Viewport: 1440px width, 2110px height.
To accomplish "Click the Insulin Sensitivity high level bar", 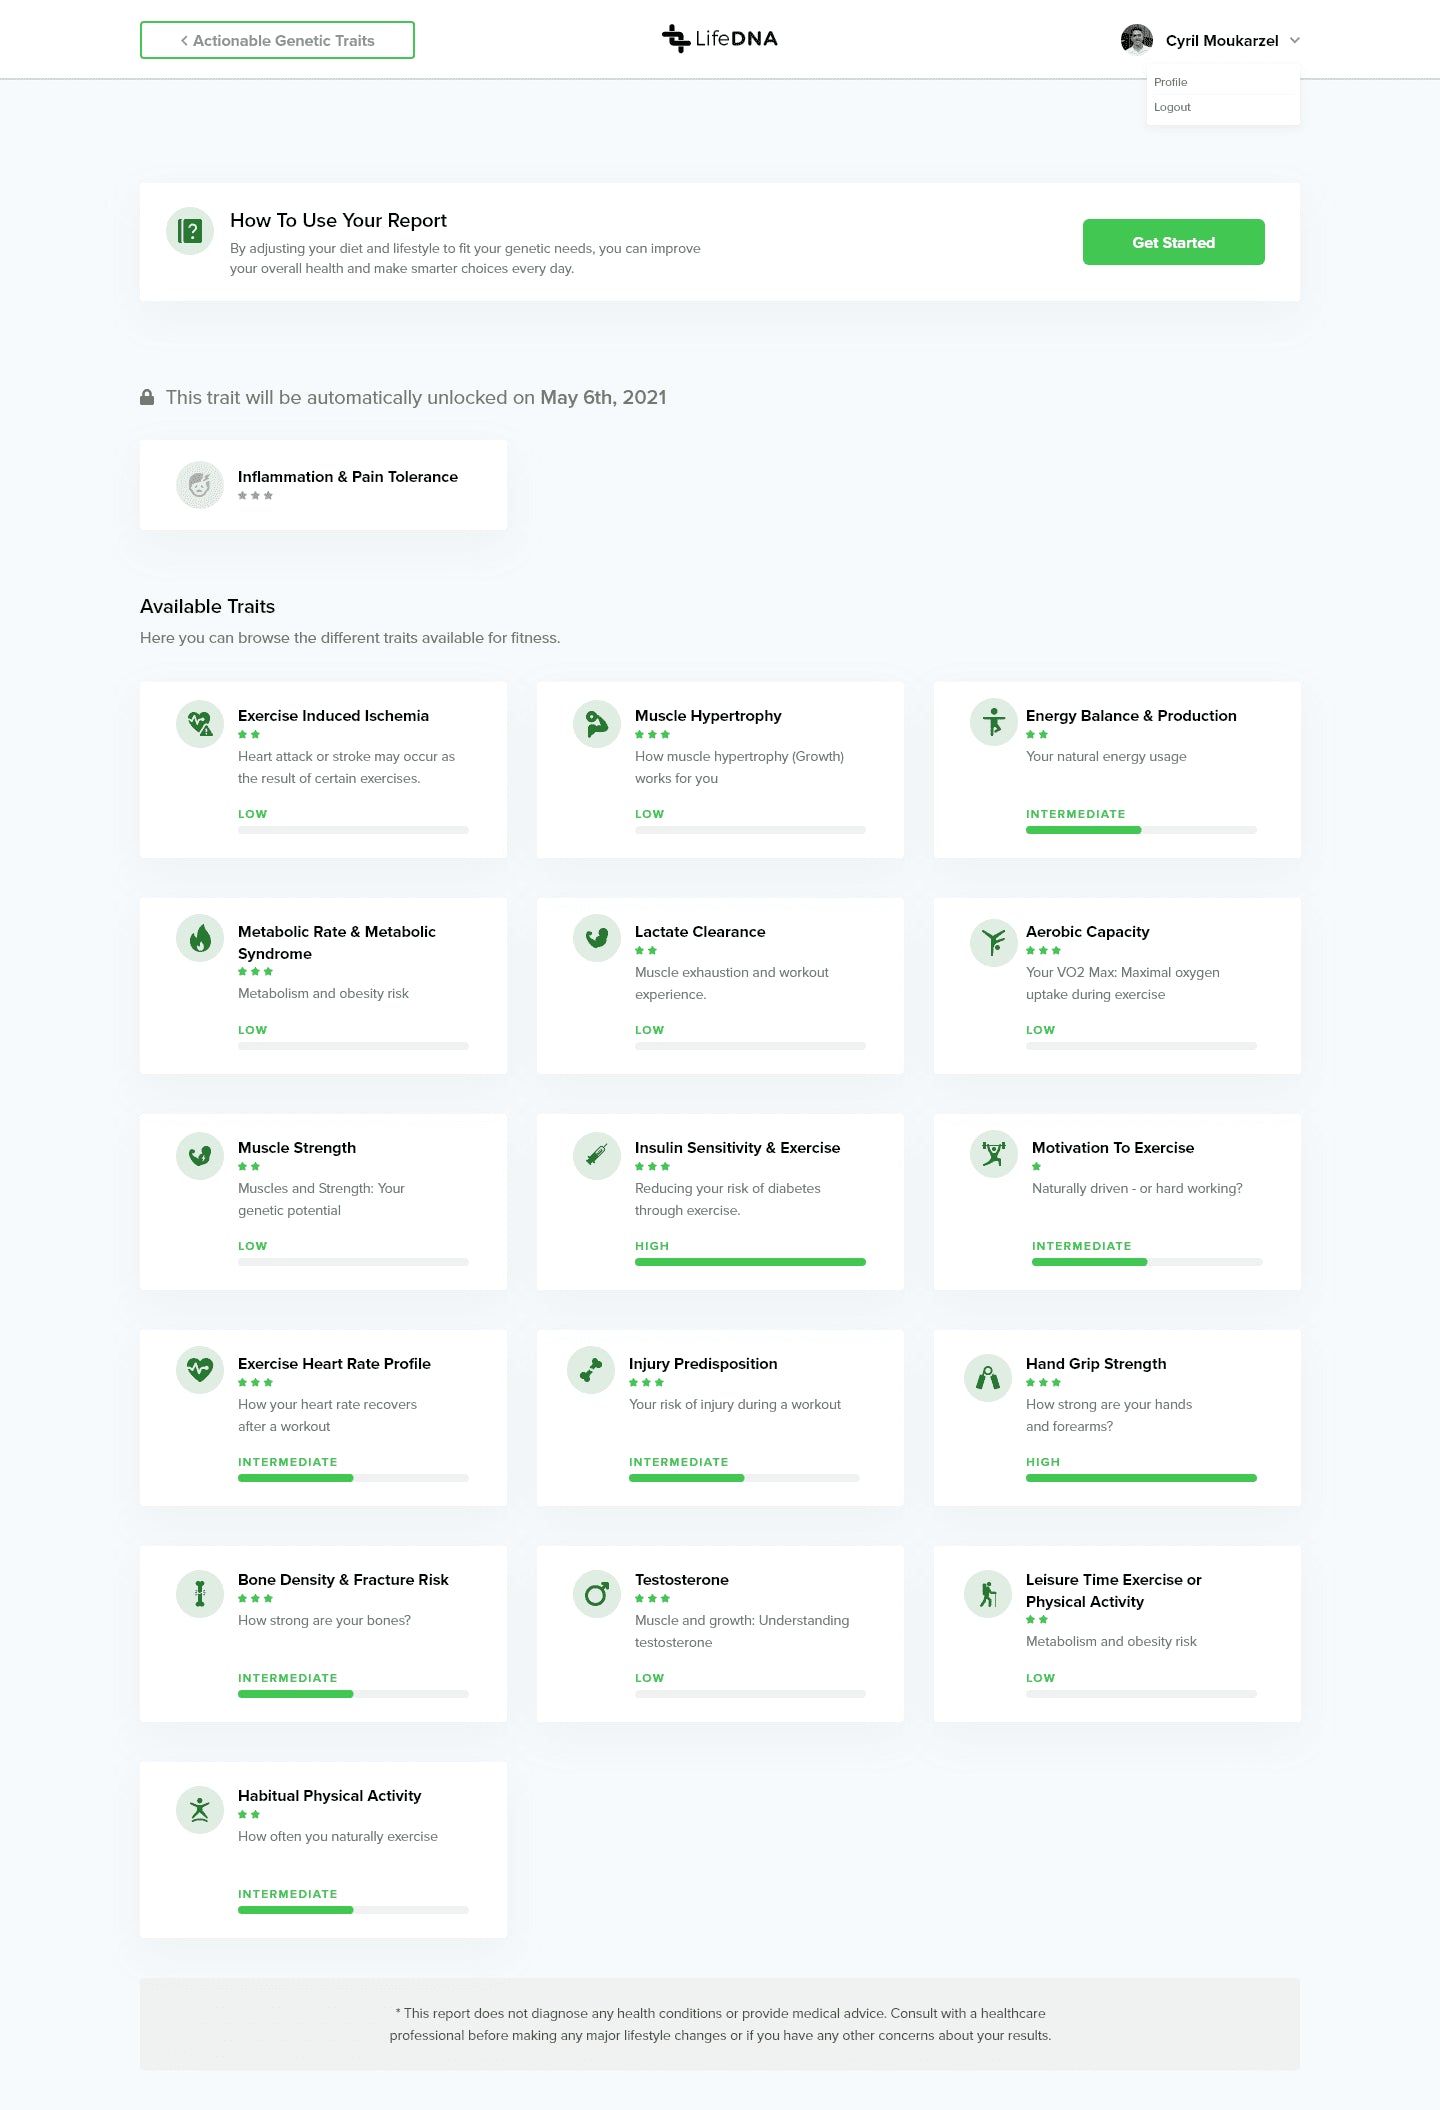I will coord(750,1262).
